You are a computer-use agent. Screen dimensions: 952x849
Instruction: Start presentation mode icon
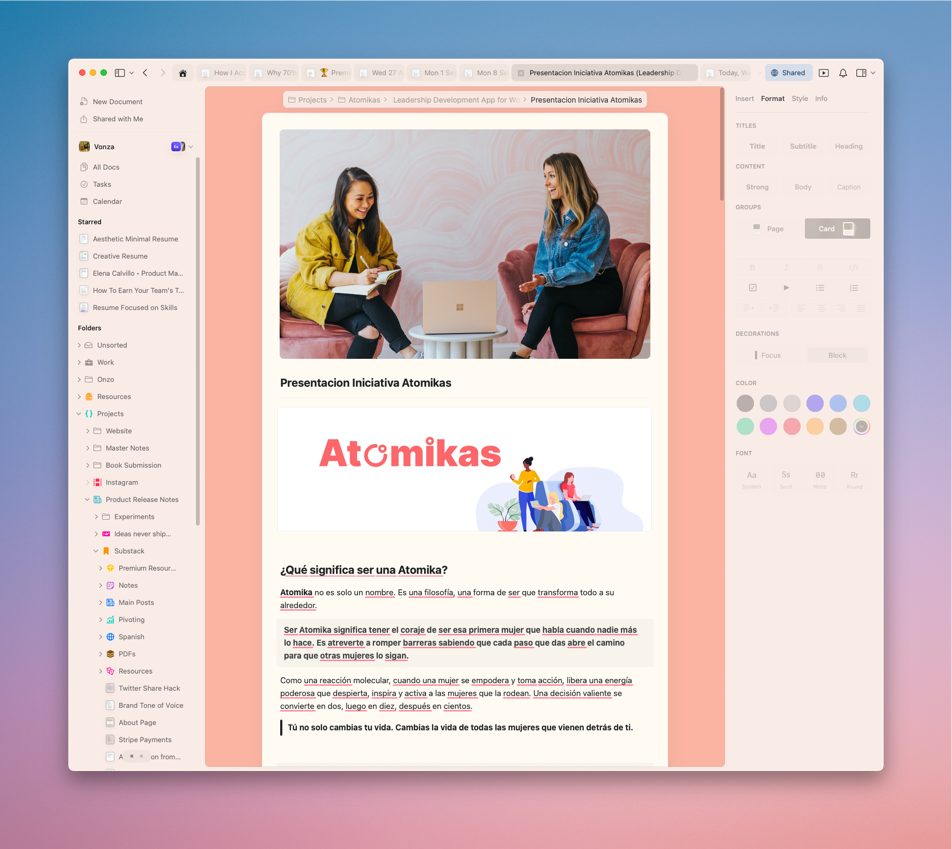[824, 73]
